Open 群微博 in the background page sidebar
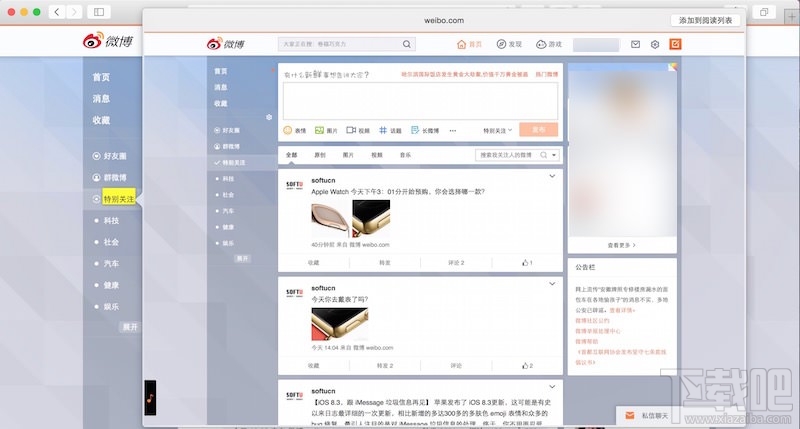Viewport: 800px width, 429px height. (110, 178)
